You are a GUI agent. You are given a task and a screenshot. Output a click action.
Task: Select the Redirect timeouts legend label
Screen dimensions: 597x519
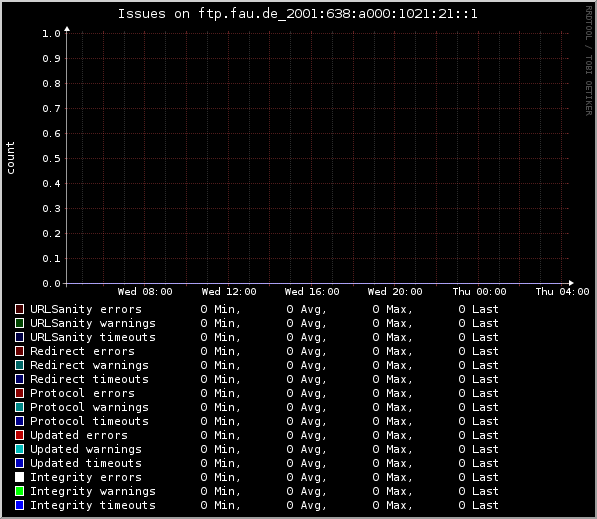point(89,379)
